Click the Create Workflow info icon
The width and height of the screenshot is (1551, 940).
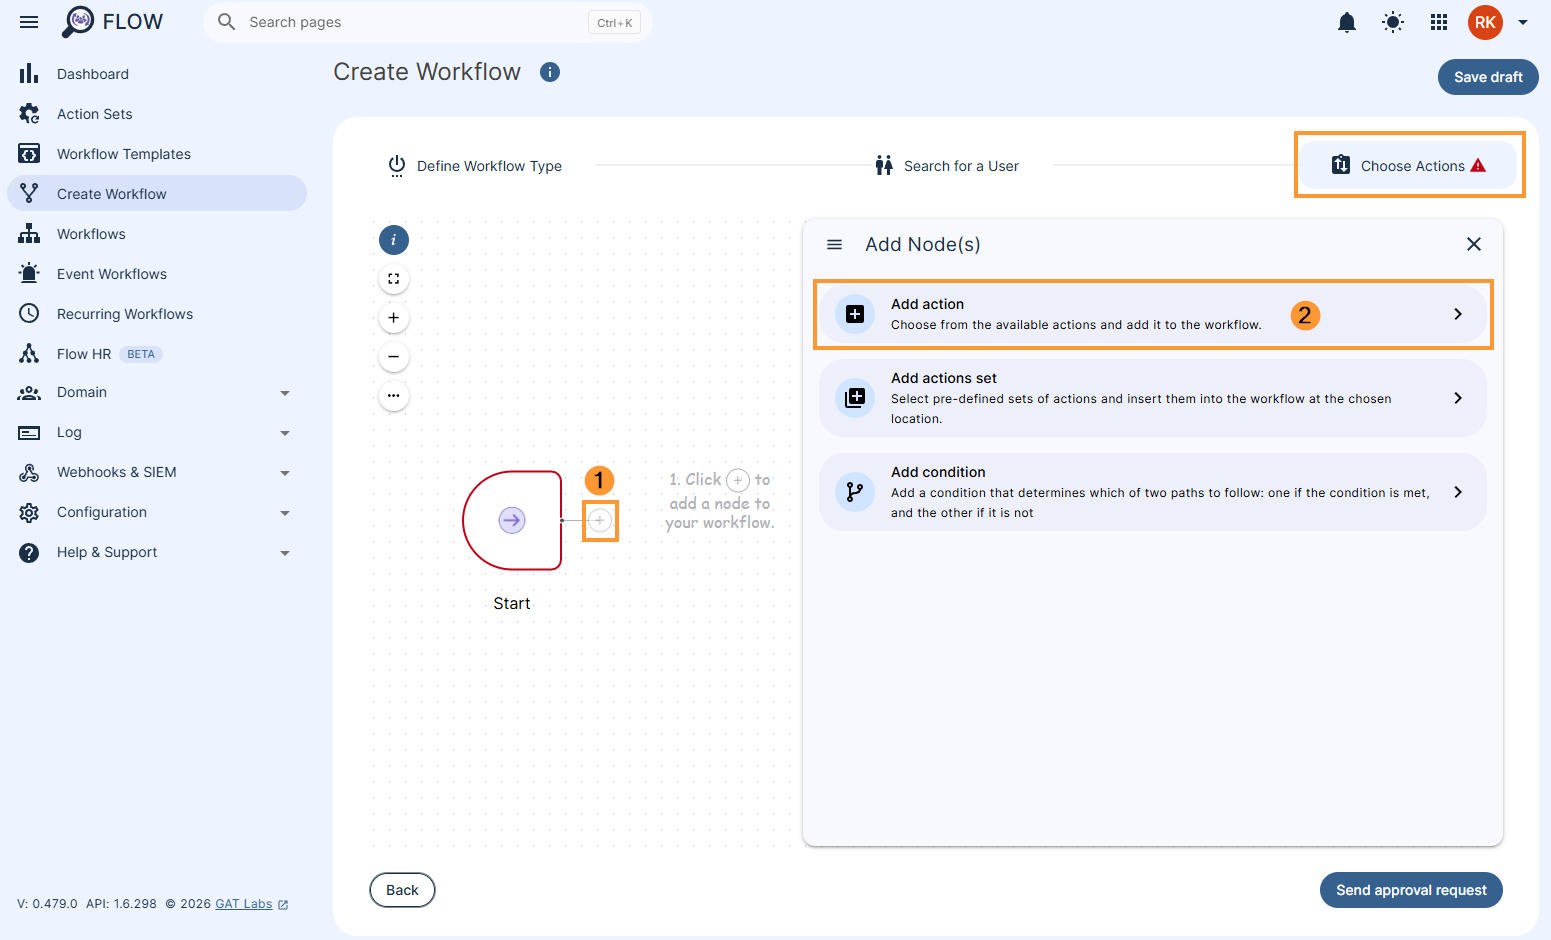[x=550, y=72]
